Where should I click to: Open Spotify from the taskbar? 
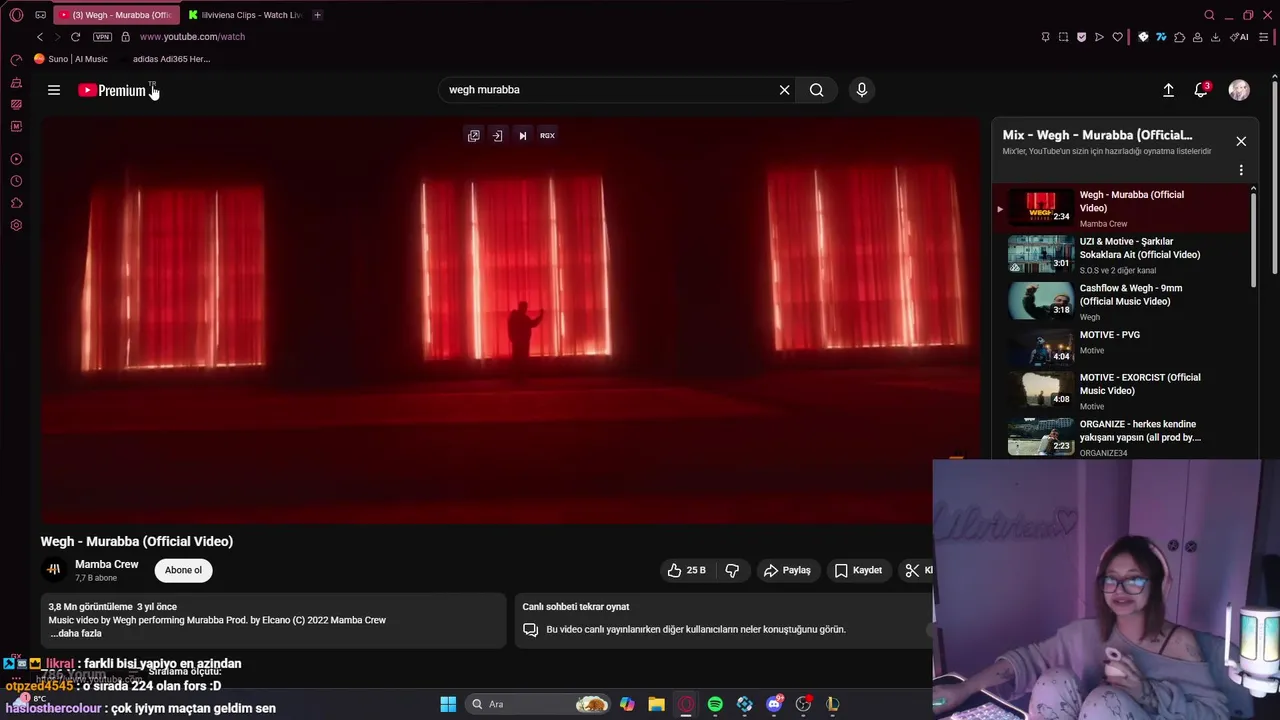click(715, 704)
